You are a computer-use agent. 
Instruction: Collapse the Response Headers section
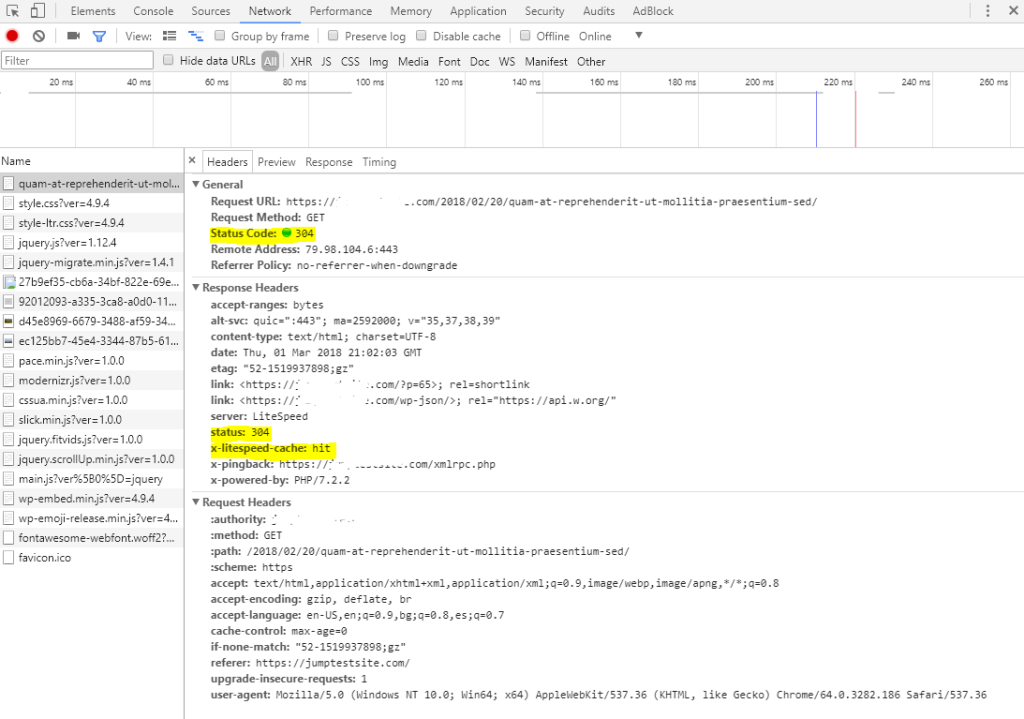click(x=196, y=288)
